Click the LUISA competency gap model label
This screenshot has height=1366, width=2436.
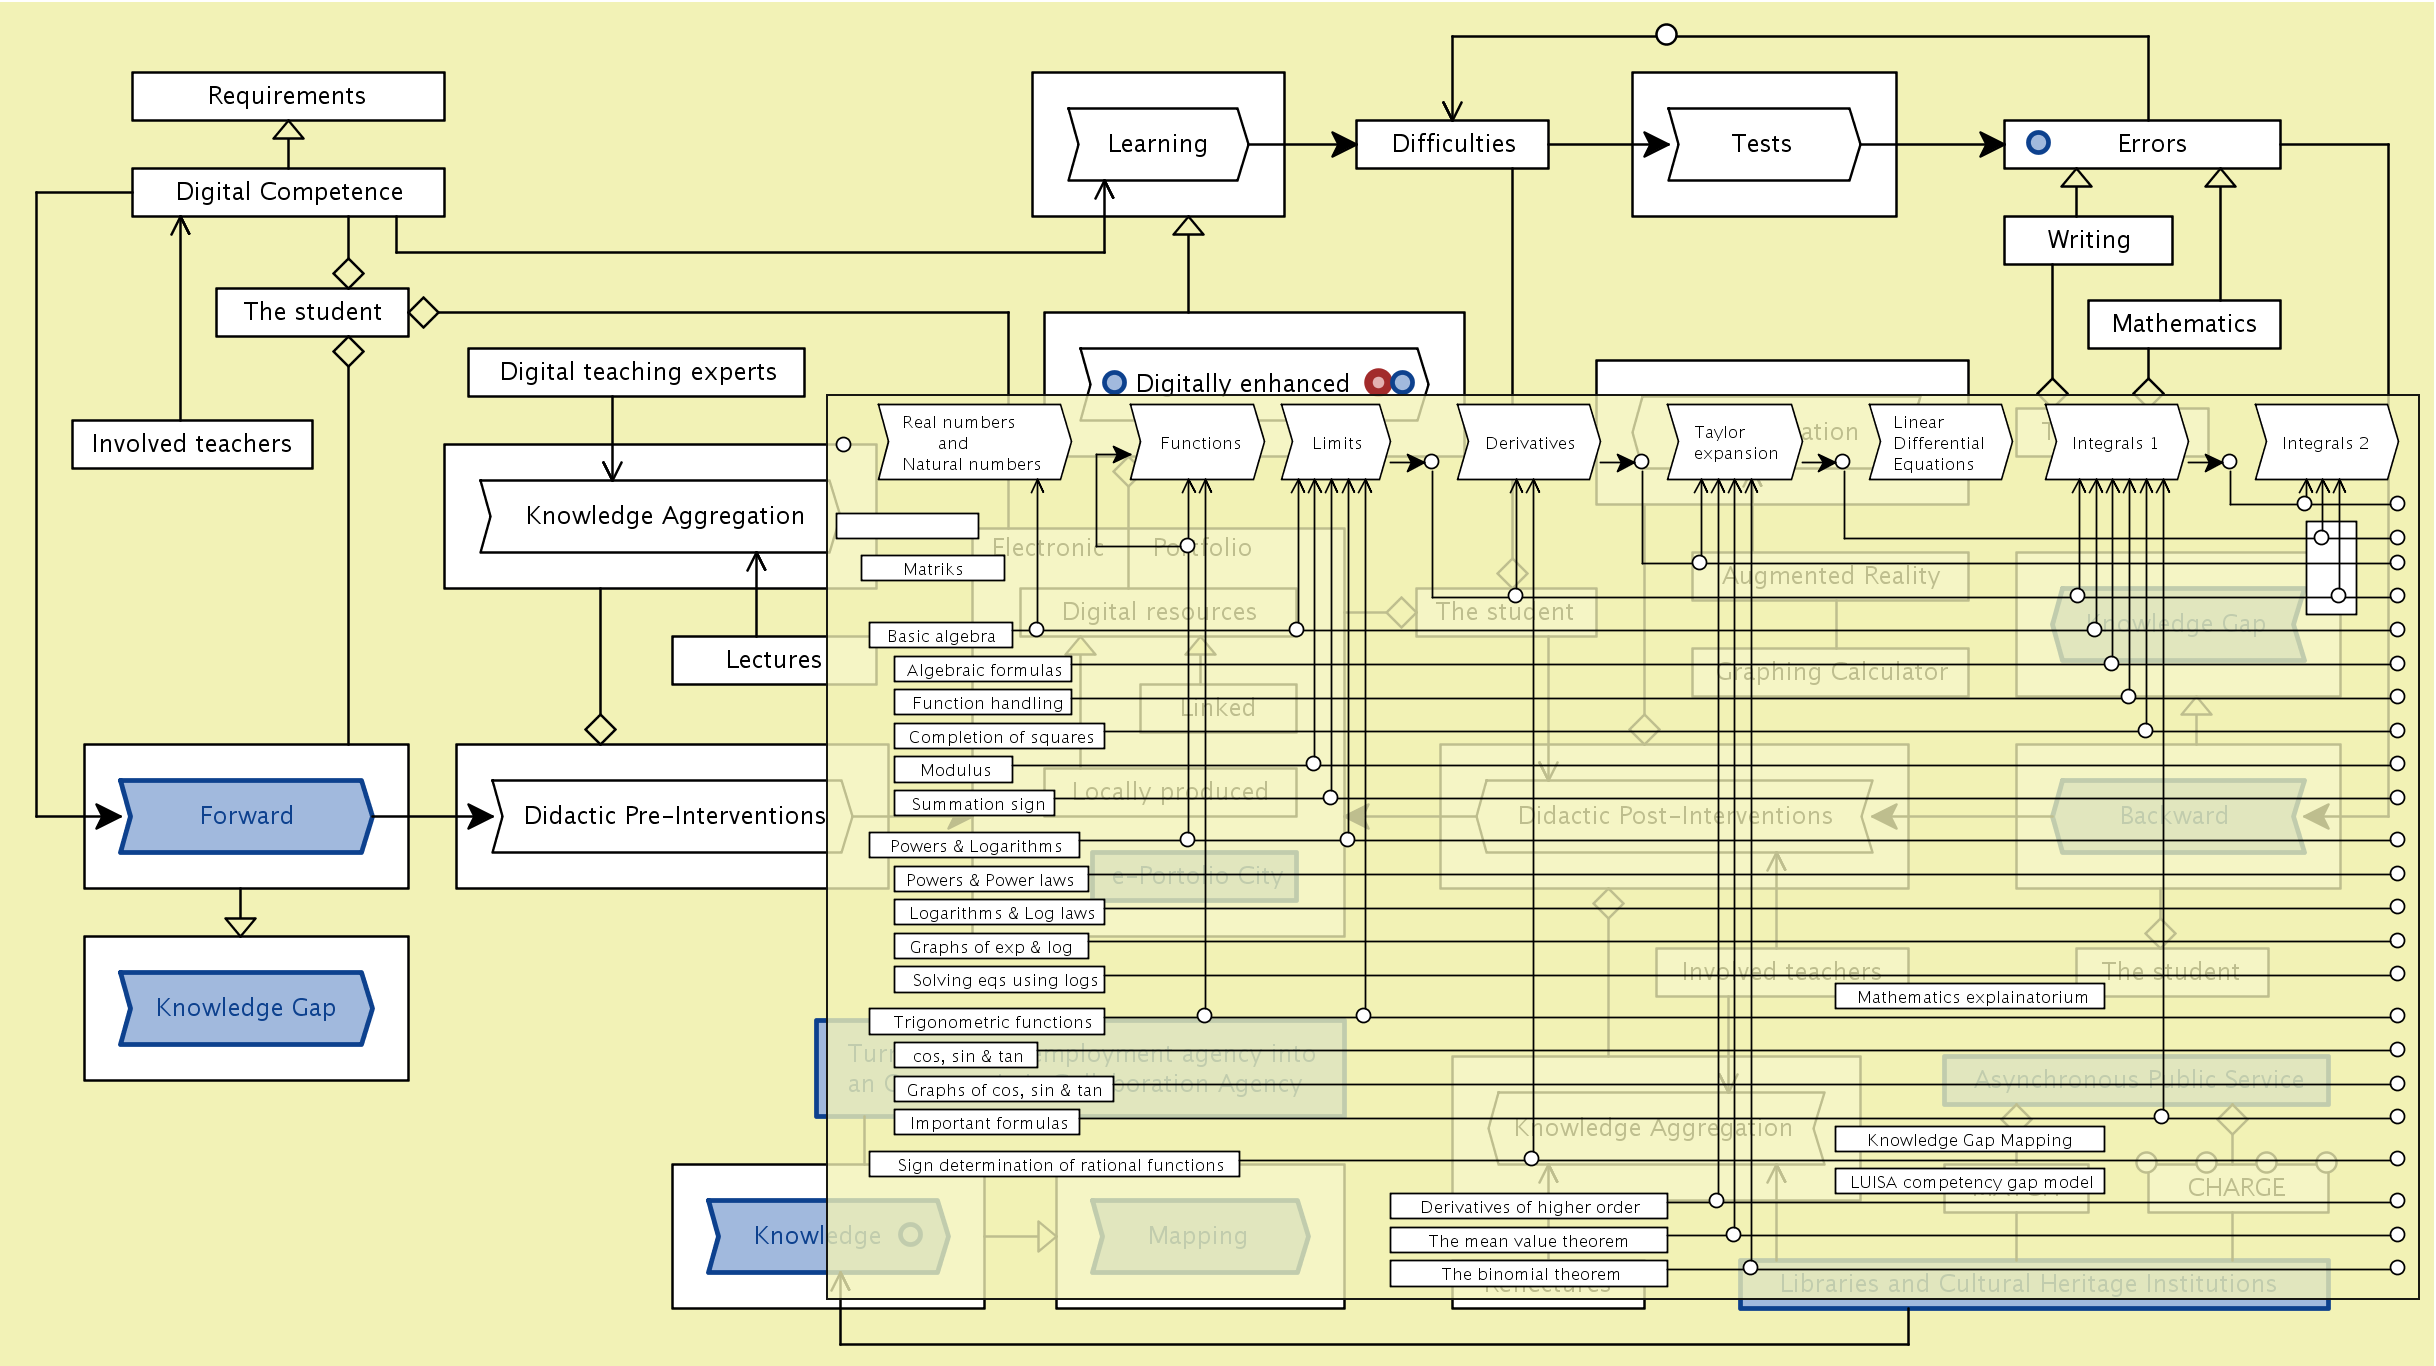(1970, 1182)
